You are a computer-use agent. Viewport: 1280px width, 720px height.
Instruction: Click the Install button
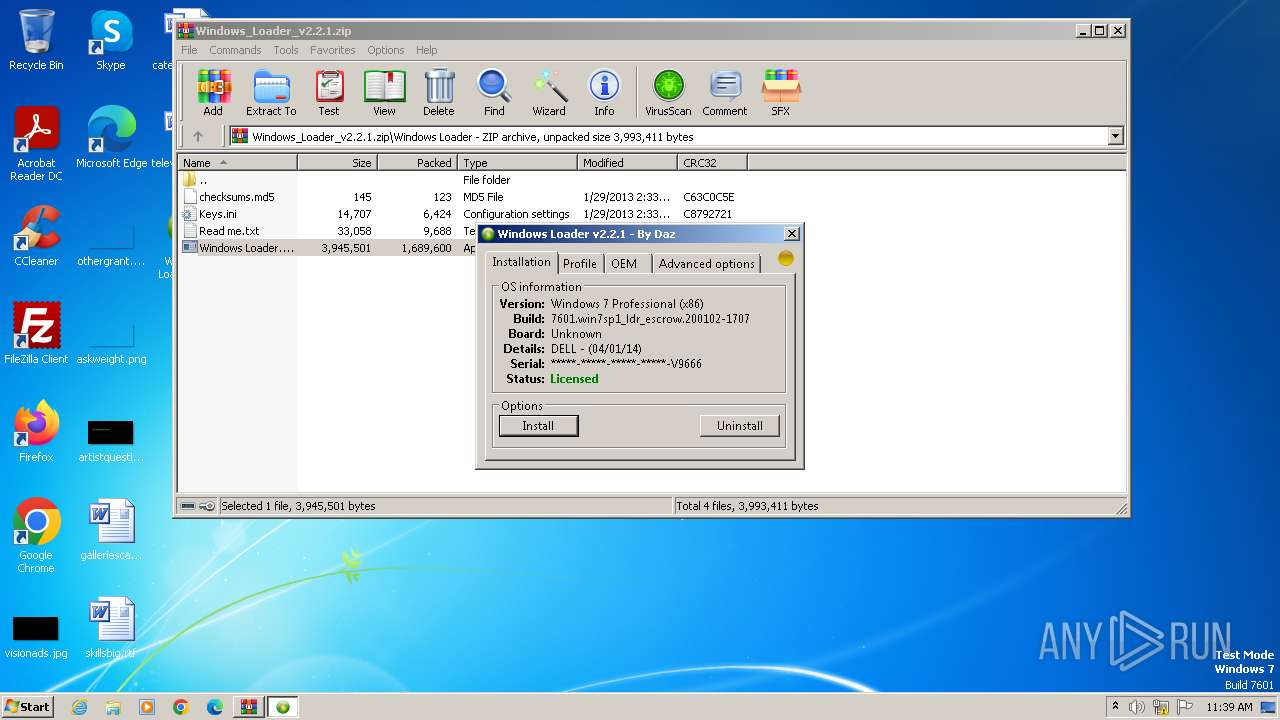538,426
